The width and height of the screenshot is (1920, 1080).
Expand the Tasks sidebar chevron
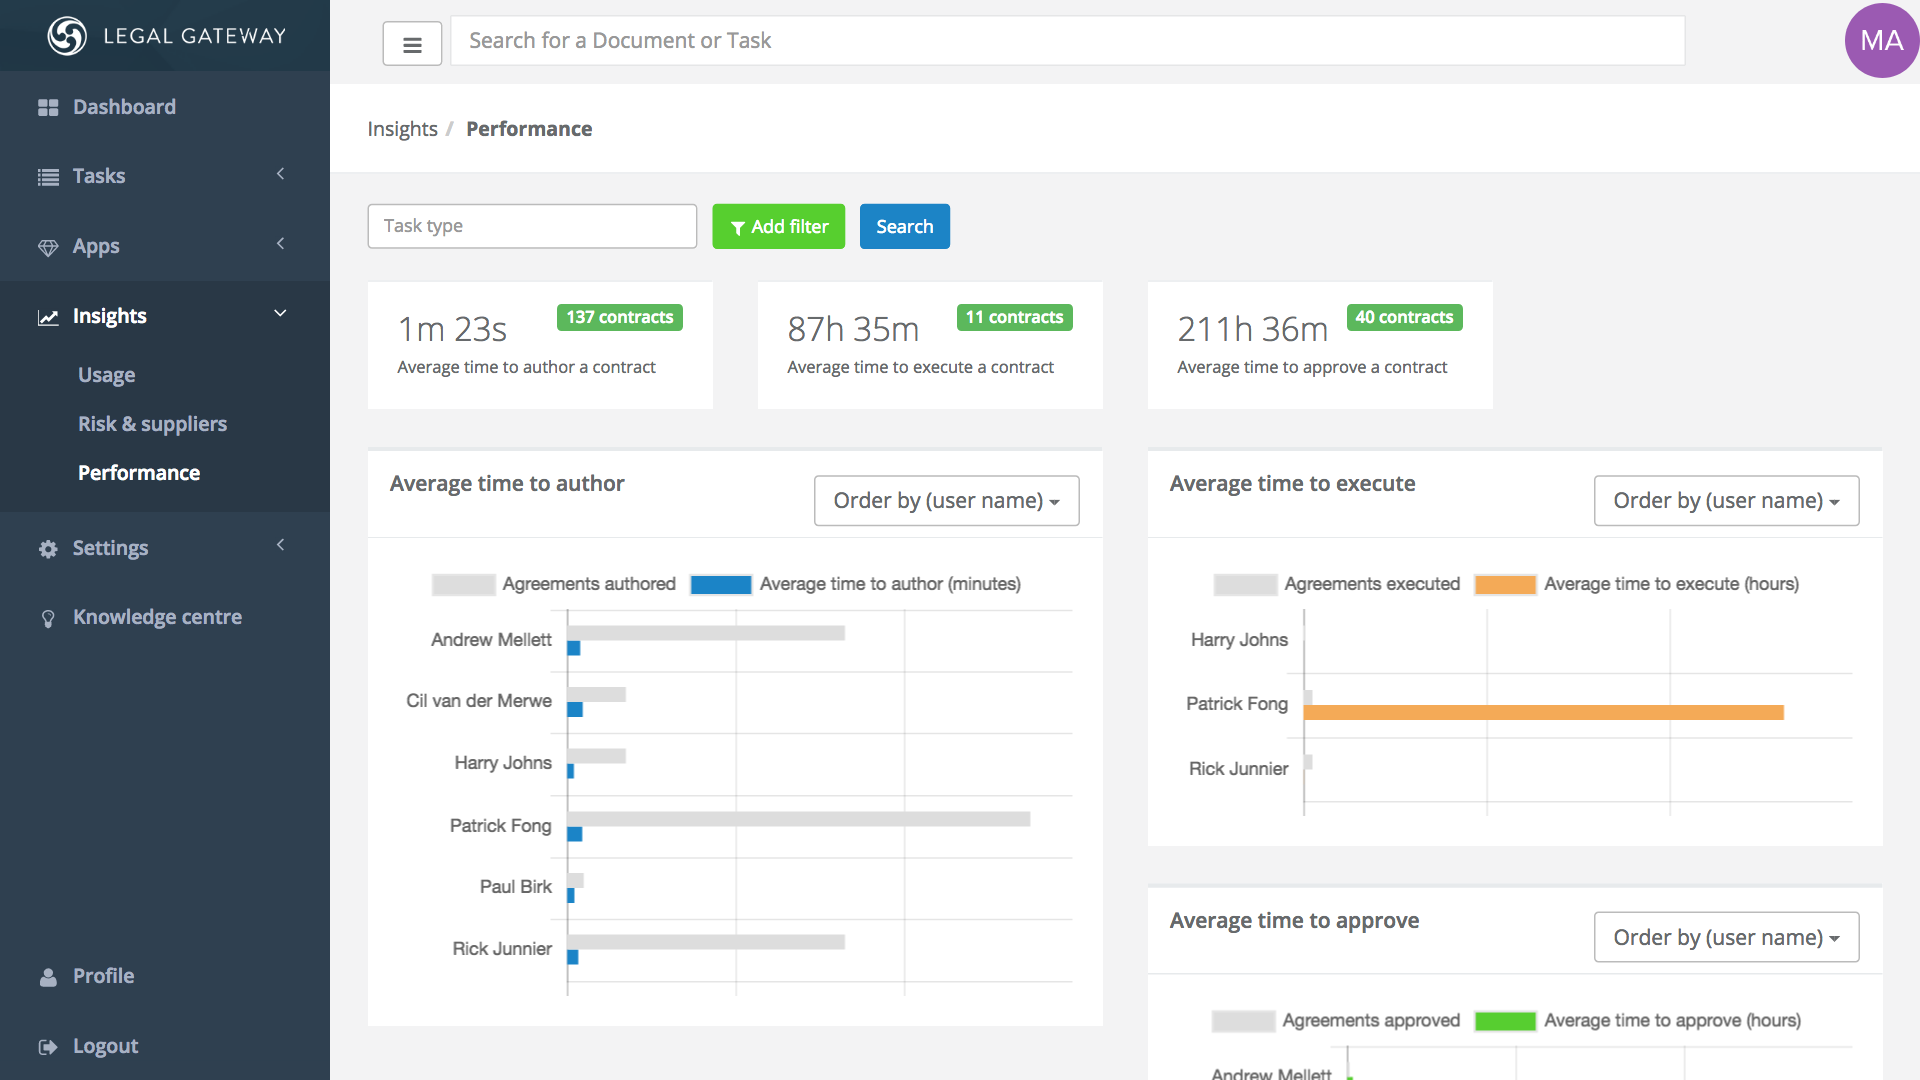[x=281, y=174]
